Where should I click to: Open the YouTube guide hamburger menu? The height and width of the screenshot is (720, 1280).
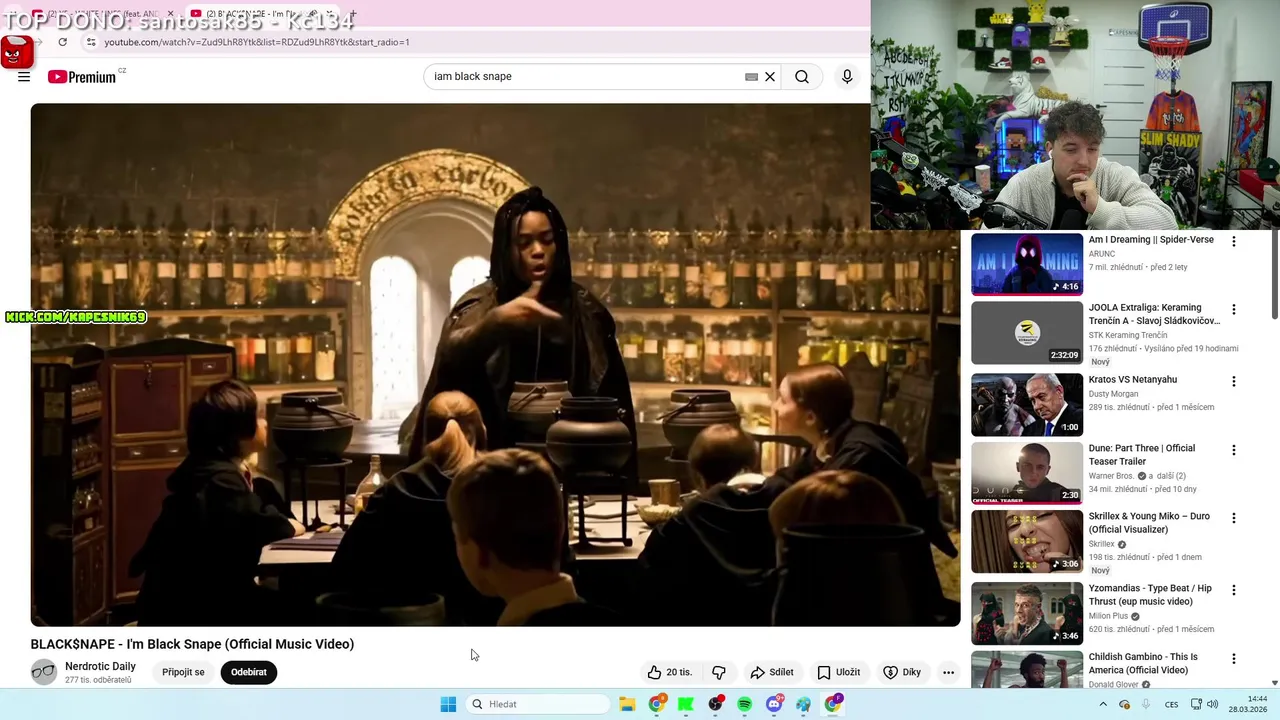24,77
